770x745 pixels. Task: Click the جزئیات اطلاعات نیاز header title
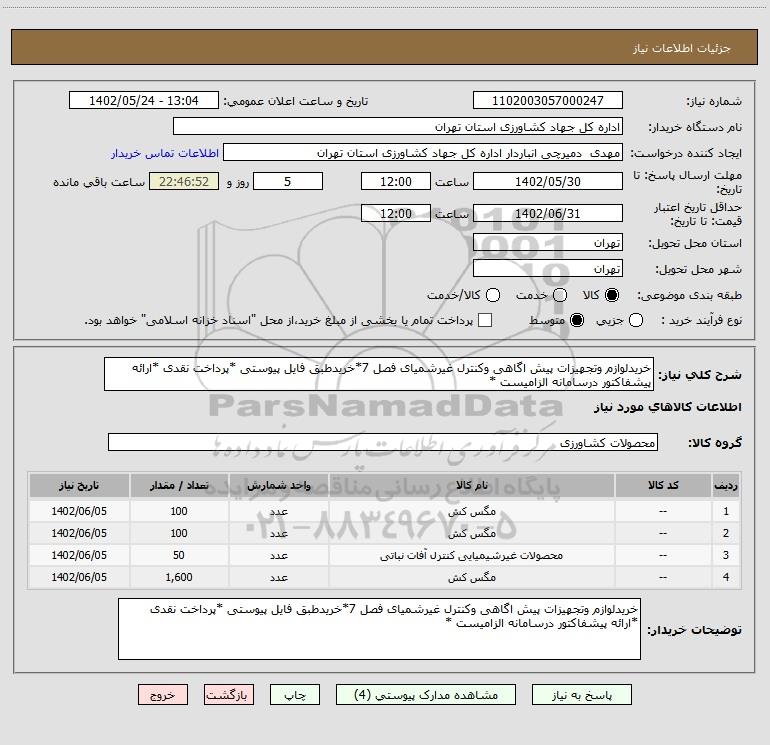point(682,48)
